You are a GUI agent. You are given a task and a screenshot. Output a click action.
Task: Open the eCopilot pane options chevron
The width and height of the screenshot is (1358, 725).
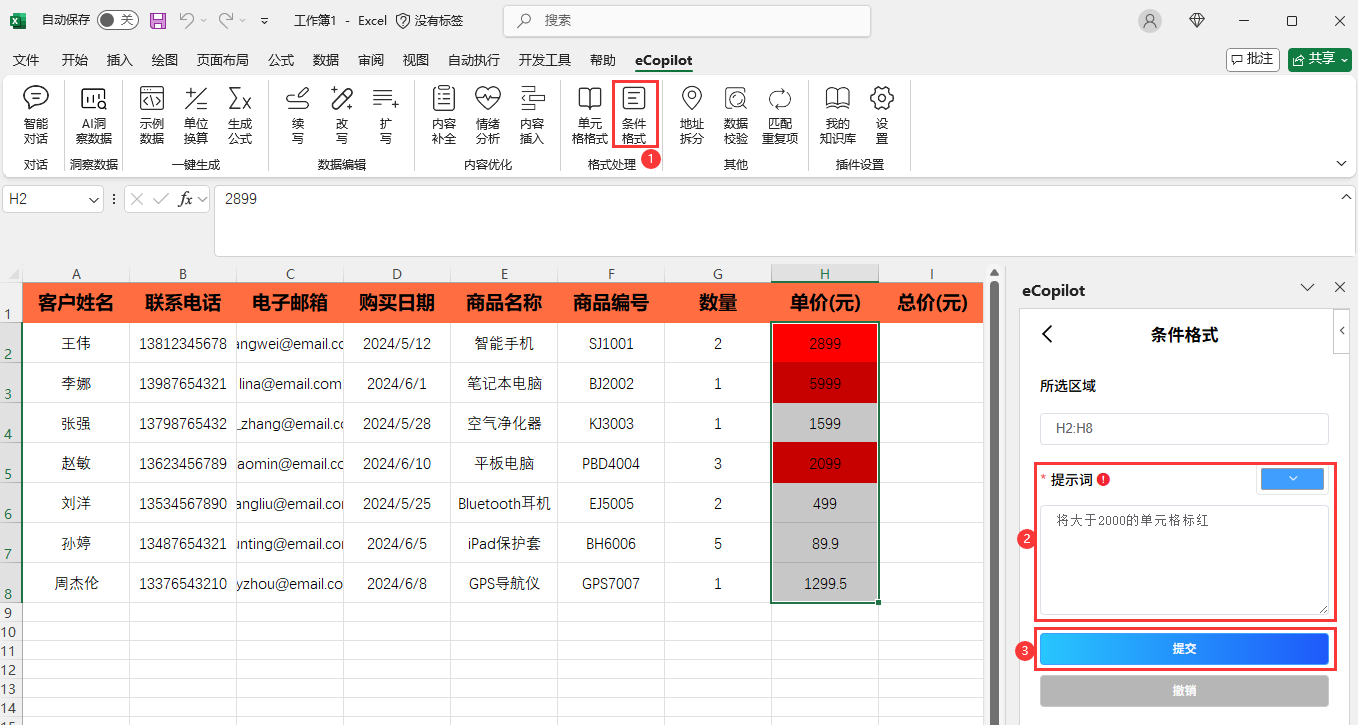tap(1307, 288)
